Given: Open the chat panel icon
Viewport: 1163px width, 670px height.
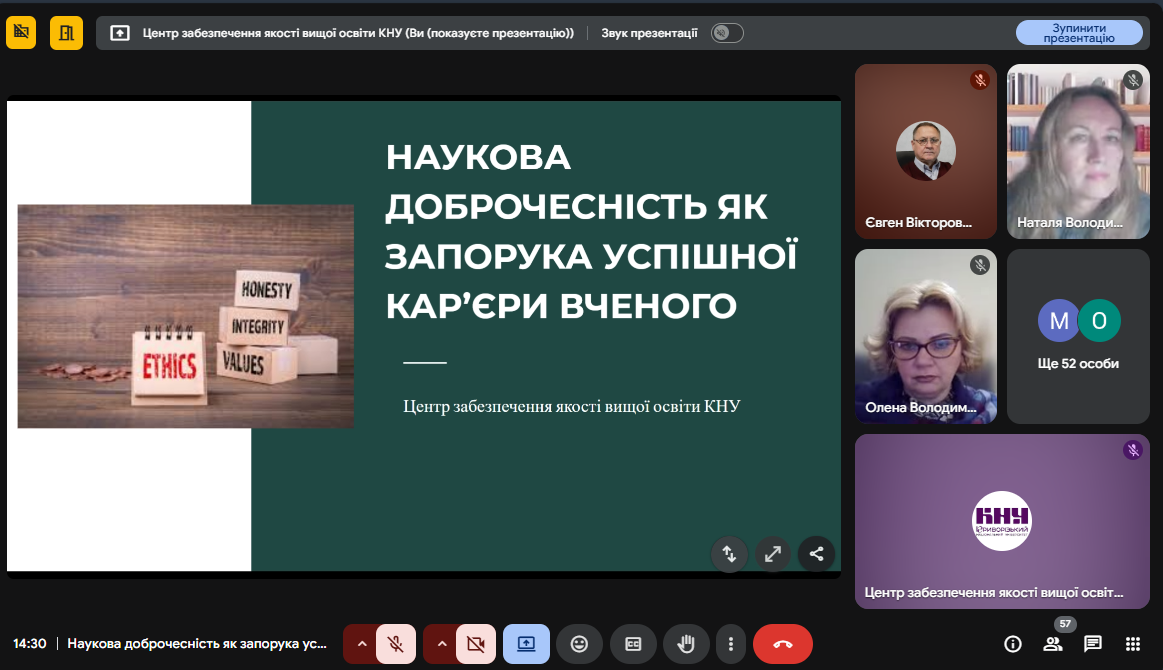Looking at the screenshot, I should (1092, 644).
